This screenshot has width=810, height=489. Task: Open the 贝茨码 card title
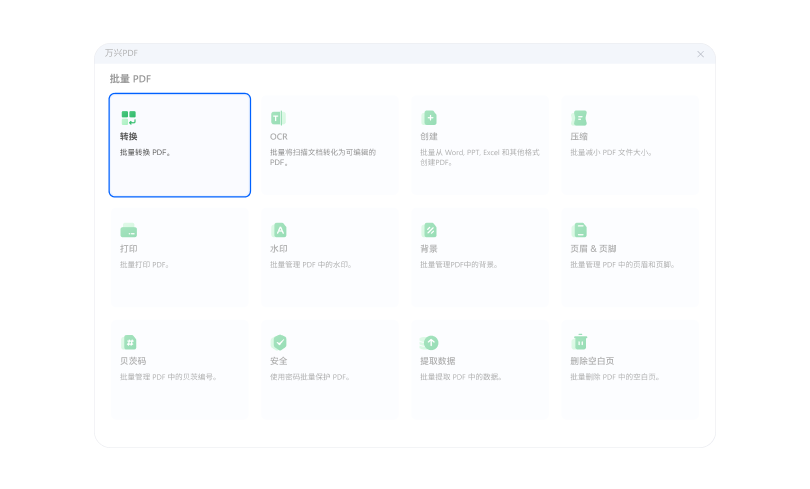pyautogui.click(x=133, y=360)
